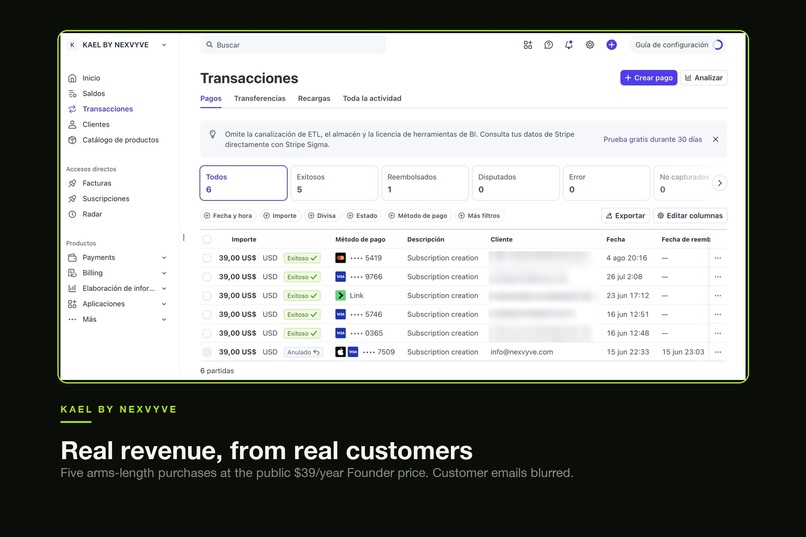Click the purple plus create icon
The image size is (806, 537).
coord(611,45)
